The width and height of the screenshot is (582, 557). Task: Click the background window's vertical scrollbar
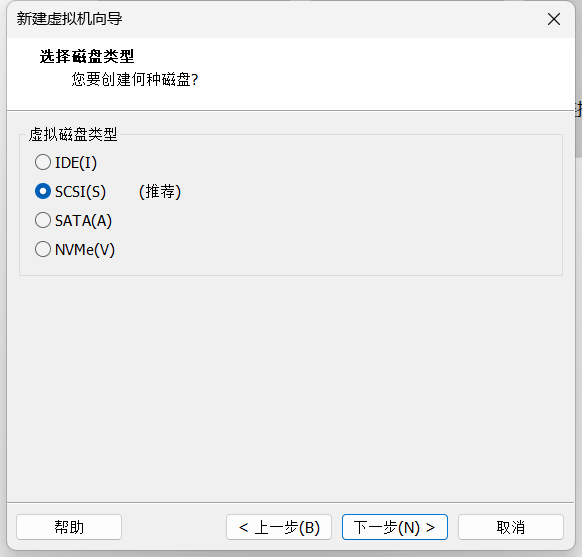coord(579,130)
